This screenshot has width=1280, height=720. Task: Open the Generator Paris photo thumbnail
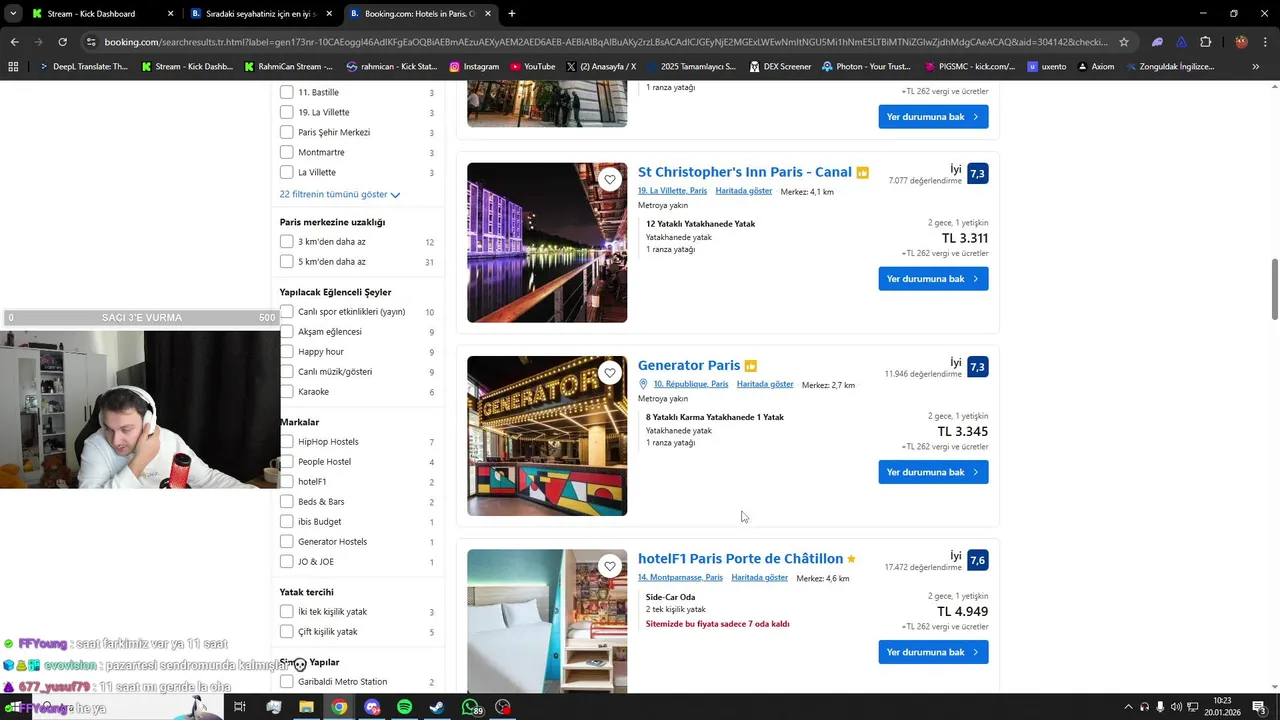547,436
